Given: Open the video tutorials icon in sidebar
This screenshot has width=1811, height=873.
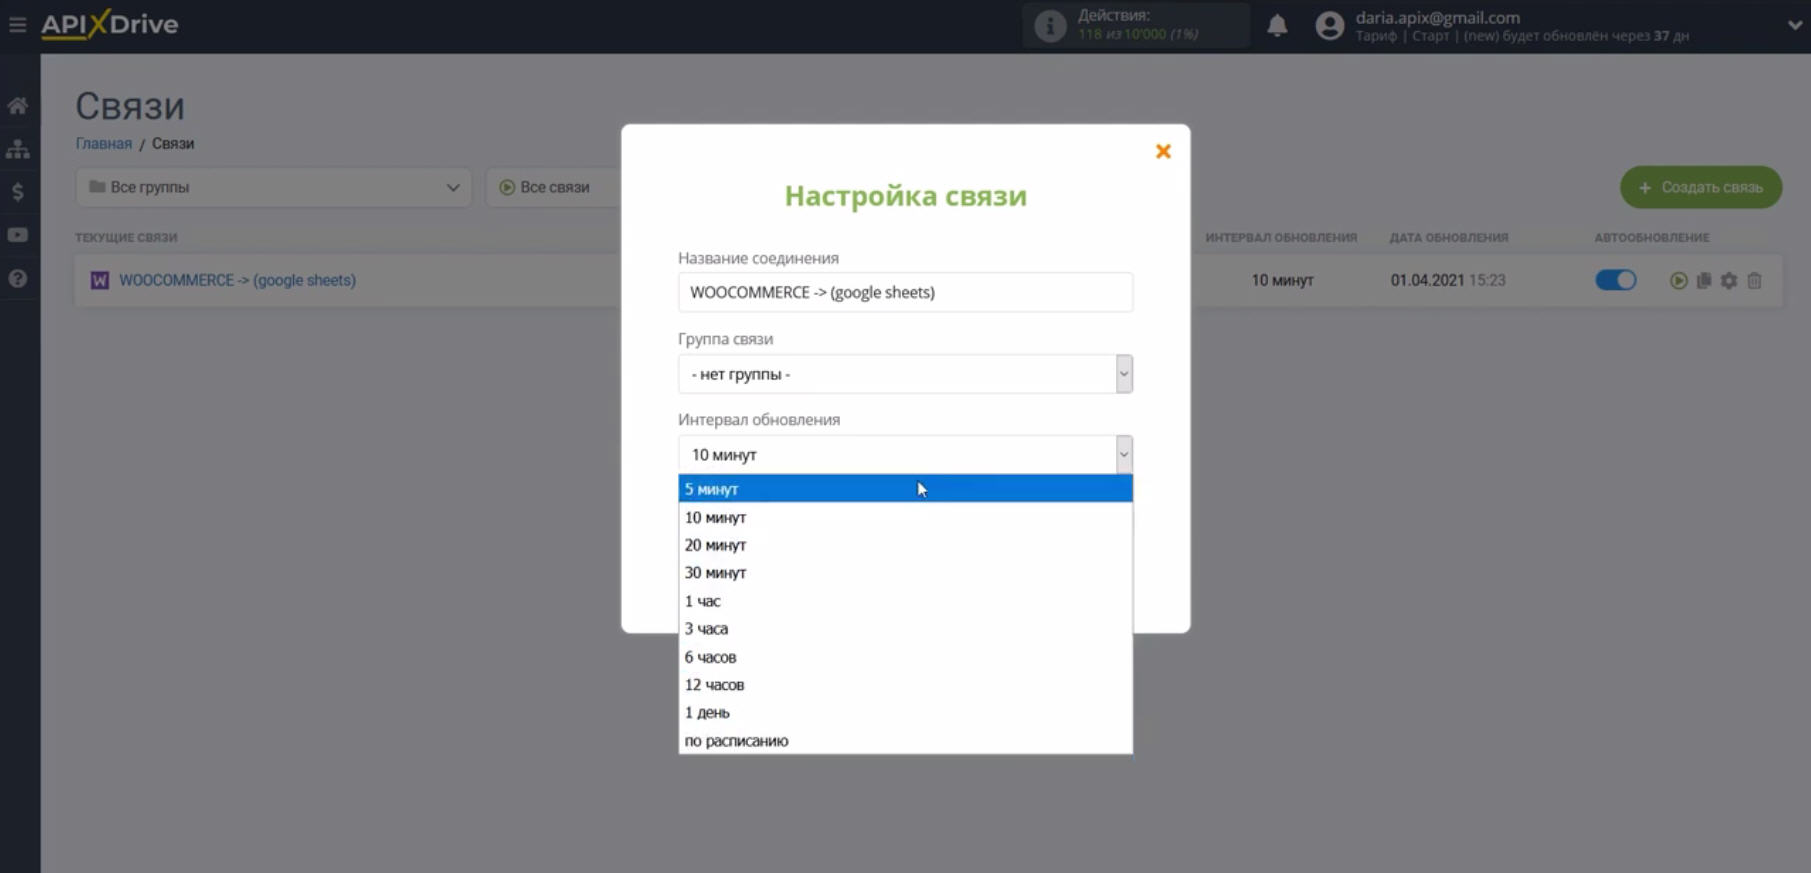Looking at the screenshot, I should (18, 235).
